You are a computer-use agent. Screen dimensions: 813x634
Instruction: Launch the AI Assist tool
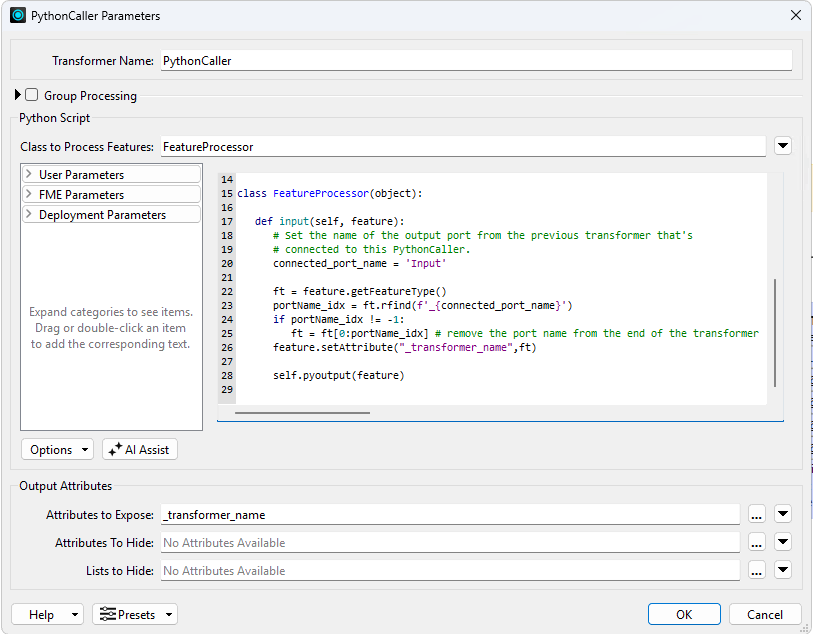point(140,449)
